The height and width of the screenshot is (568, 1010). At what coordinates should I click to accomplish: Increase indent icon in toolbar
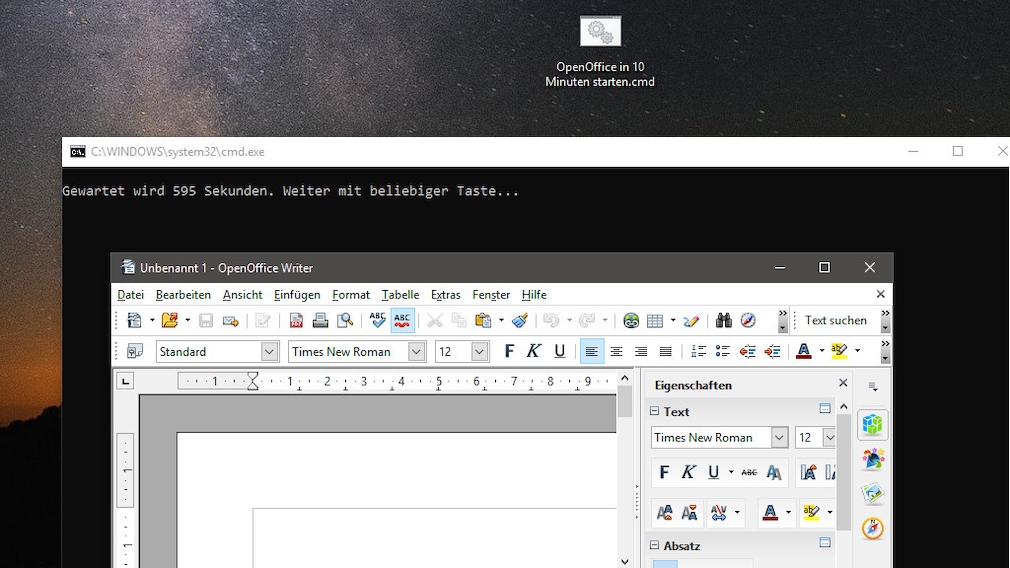click(772, 351)
